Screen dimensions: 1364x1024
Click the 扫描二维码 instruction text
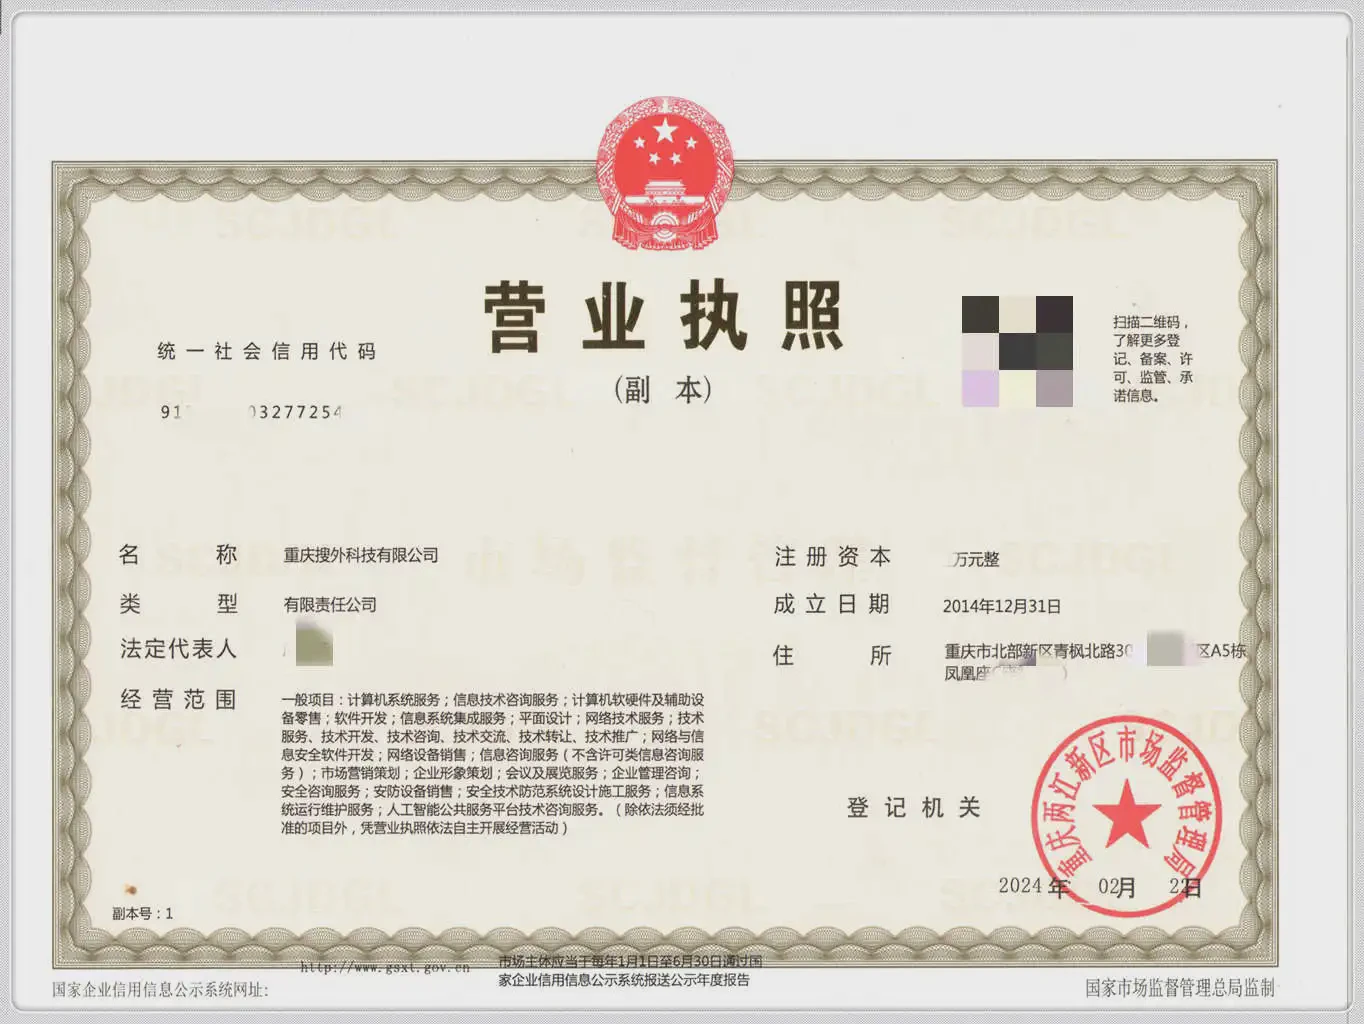1152,358
